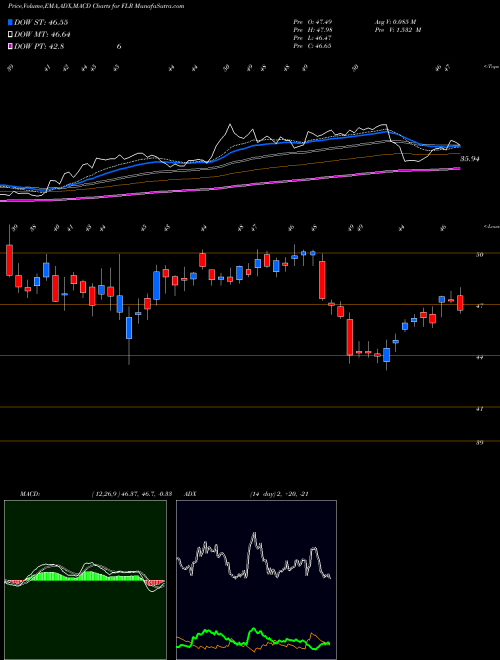The image size is (500, 660).
Task: Click the '<Tops' label beside EMA chart
Action: tap(491, 67)
